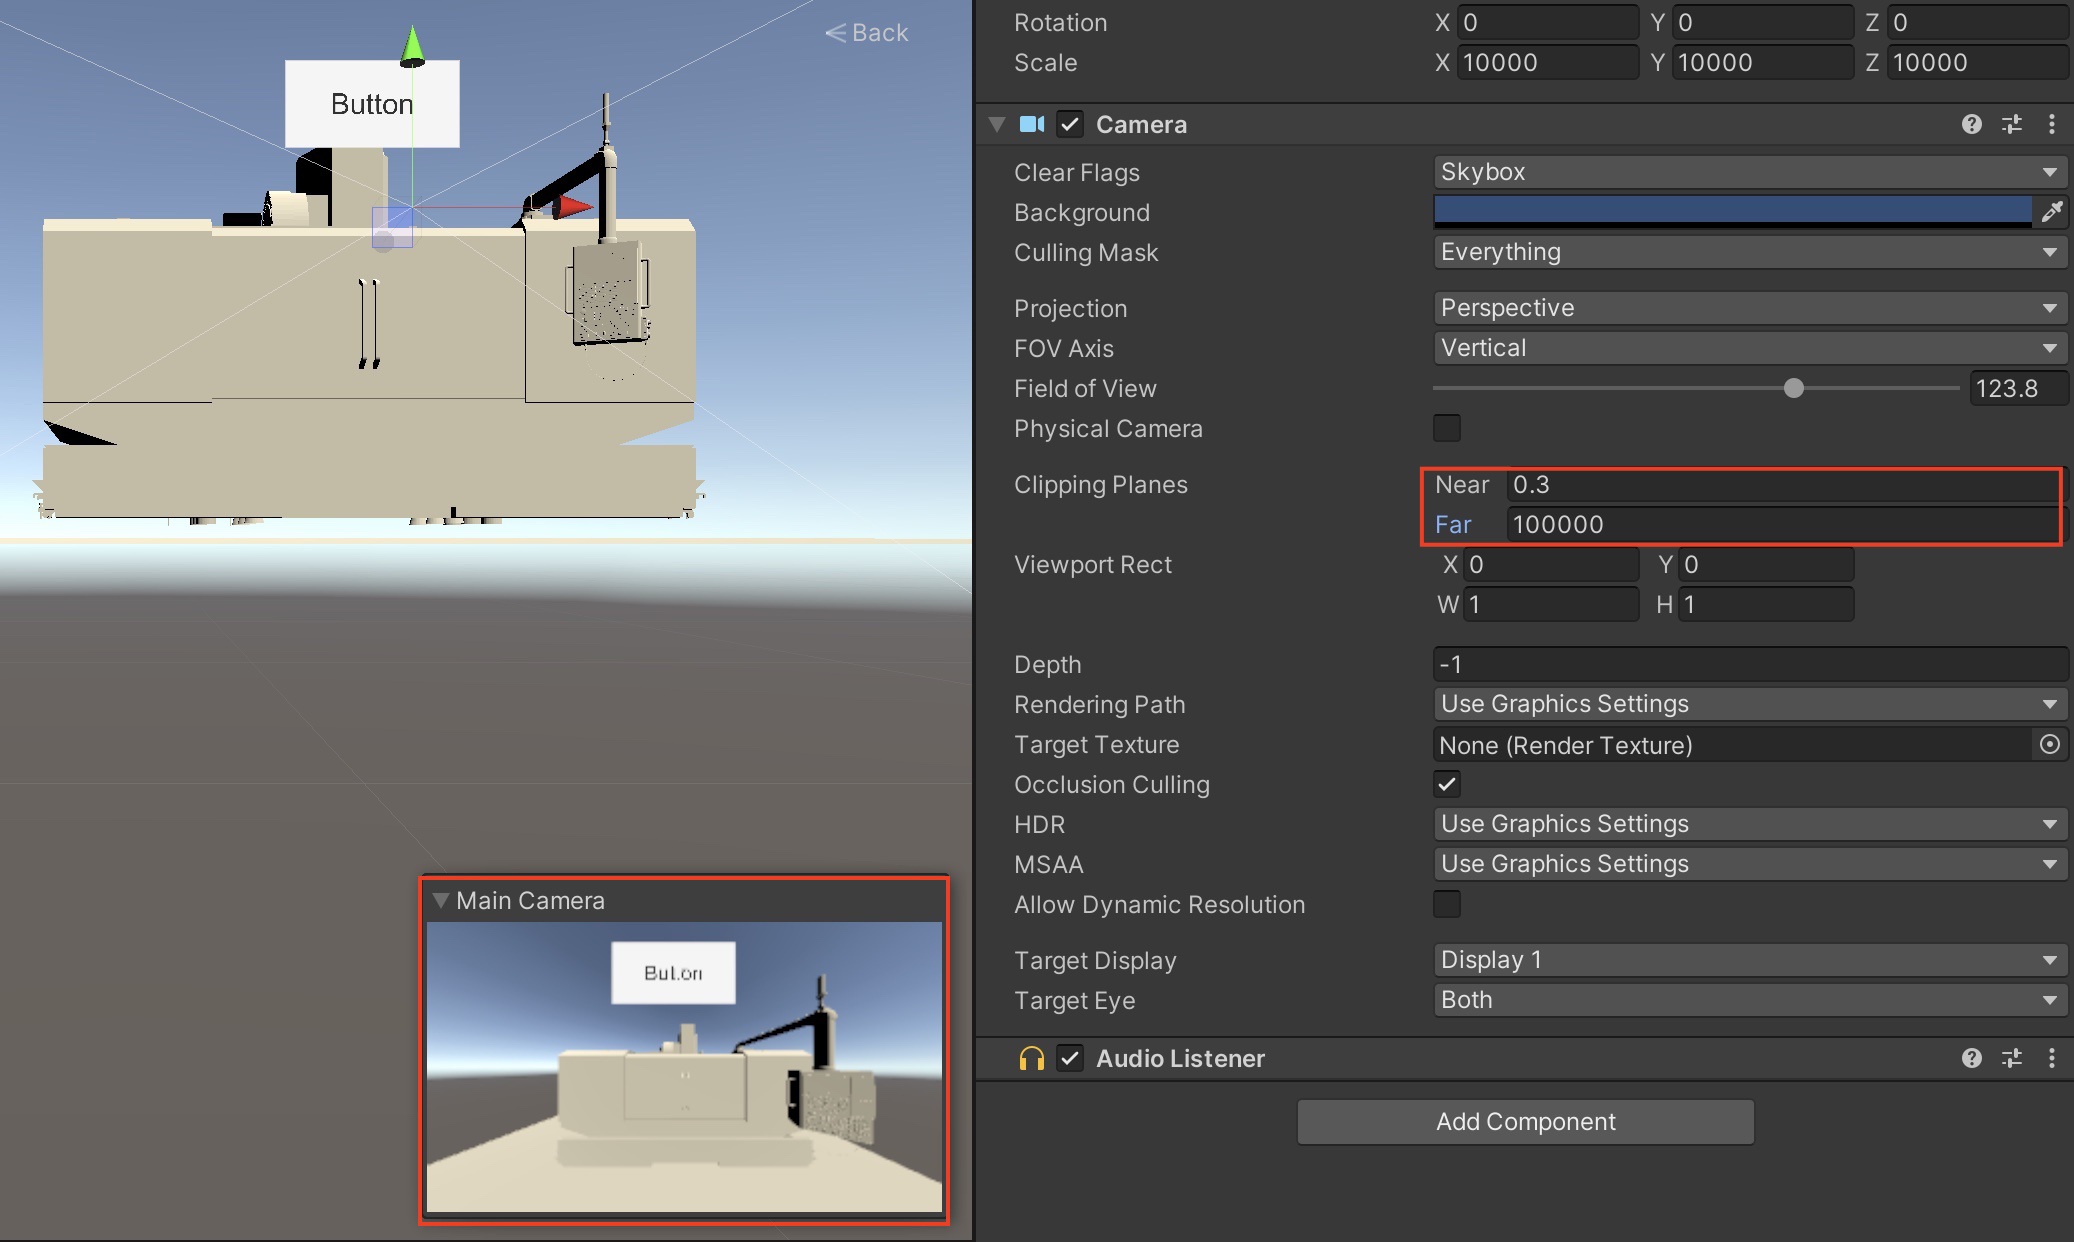Toggle Allow Dynamic Resolution checkbox
The height and width of the screenshot is (1242, 2074).
tap(1446, 904)
